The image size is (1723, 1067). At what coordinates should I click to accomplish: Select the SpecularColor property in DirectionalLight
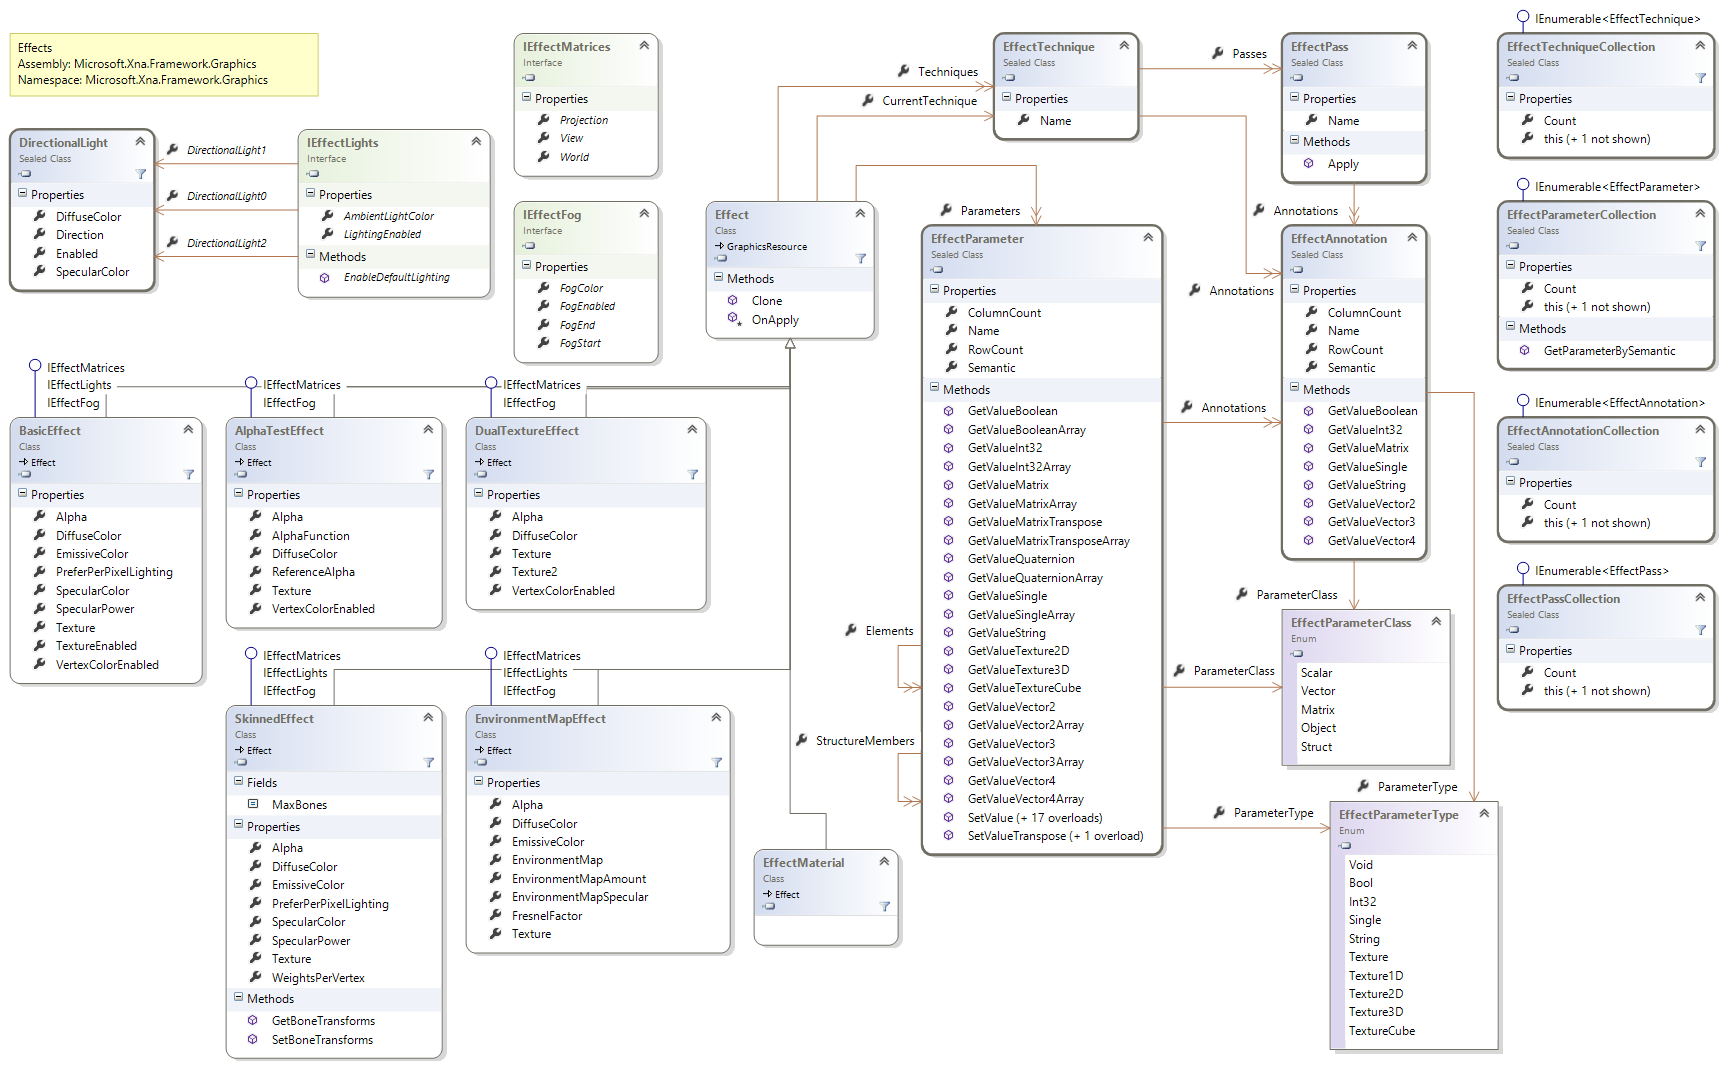click(x=92, y=272)
